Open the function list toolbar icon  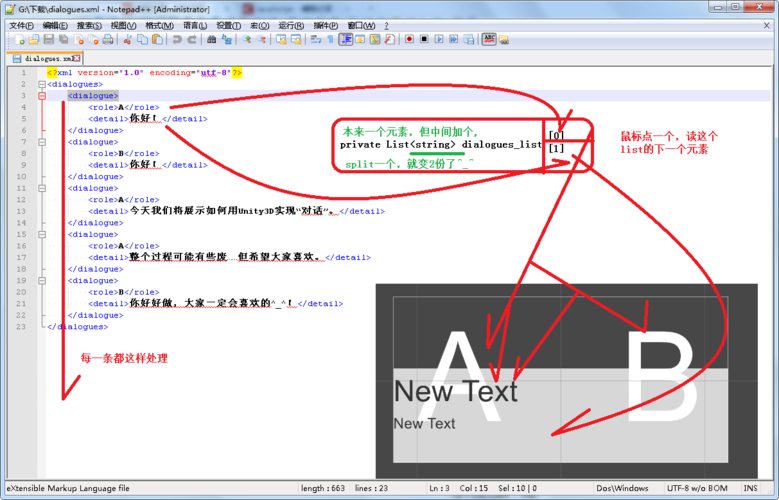click(390, 39)
